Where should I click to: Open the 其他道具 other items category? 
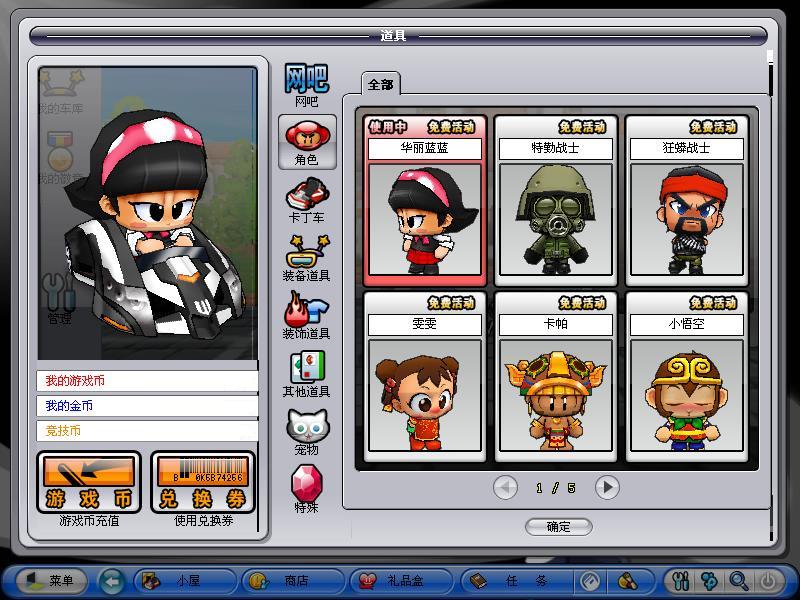(307, 373)
